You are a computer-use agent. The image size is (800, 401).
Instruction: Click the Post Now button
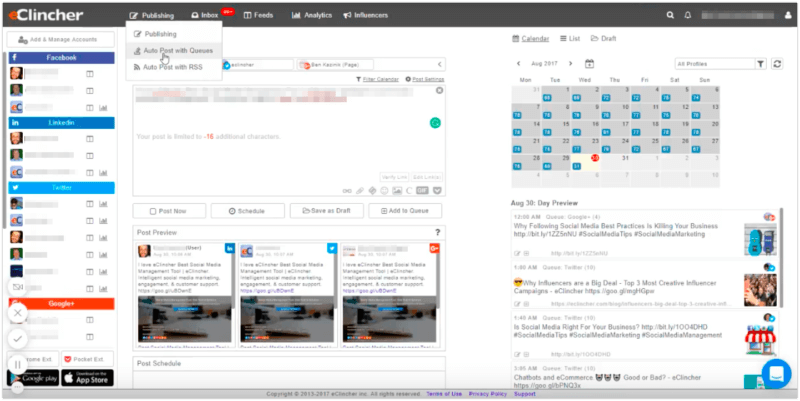169,211
